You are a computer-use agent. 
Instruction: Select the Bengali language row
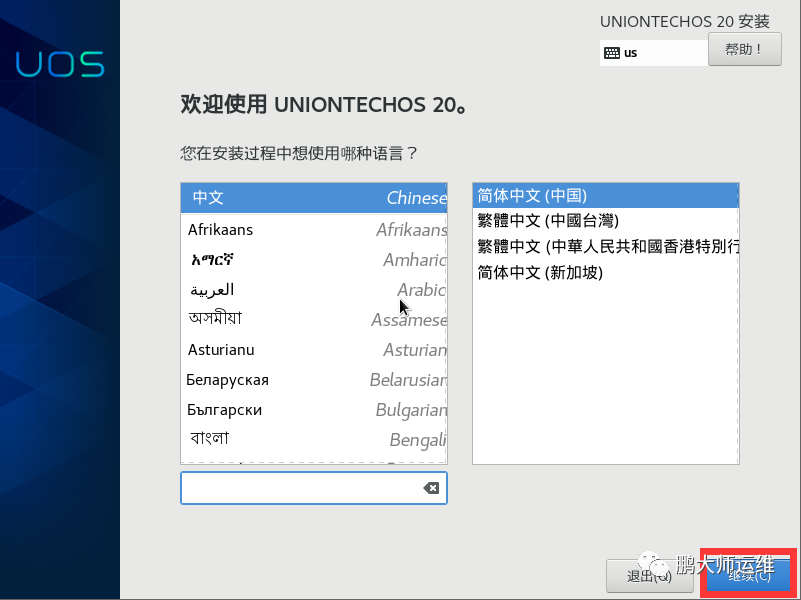pyautogui.click(x=314, y=440)
